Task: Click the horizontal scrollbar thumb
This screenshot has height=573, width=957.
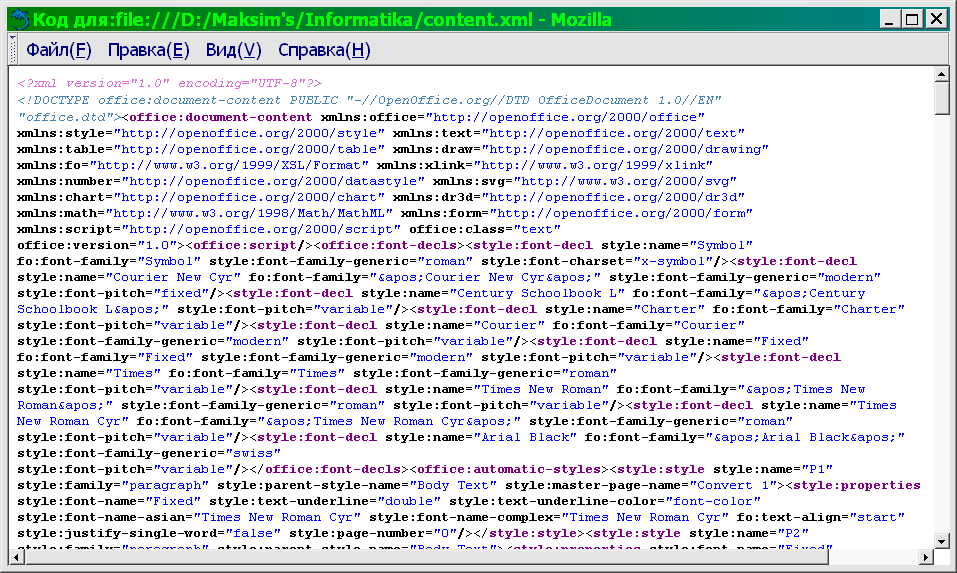Action: click(426, 557)
